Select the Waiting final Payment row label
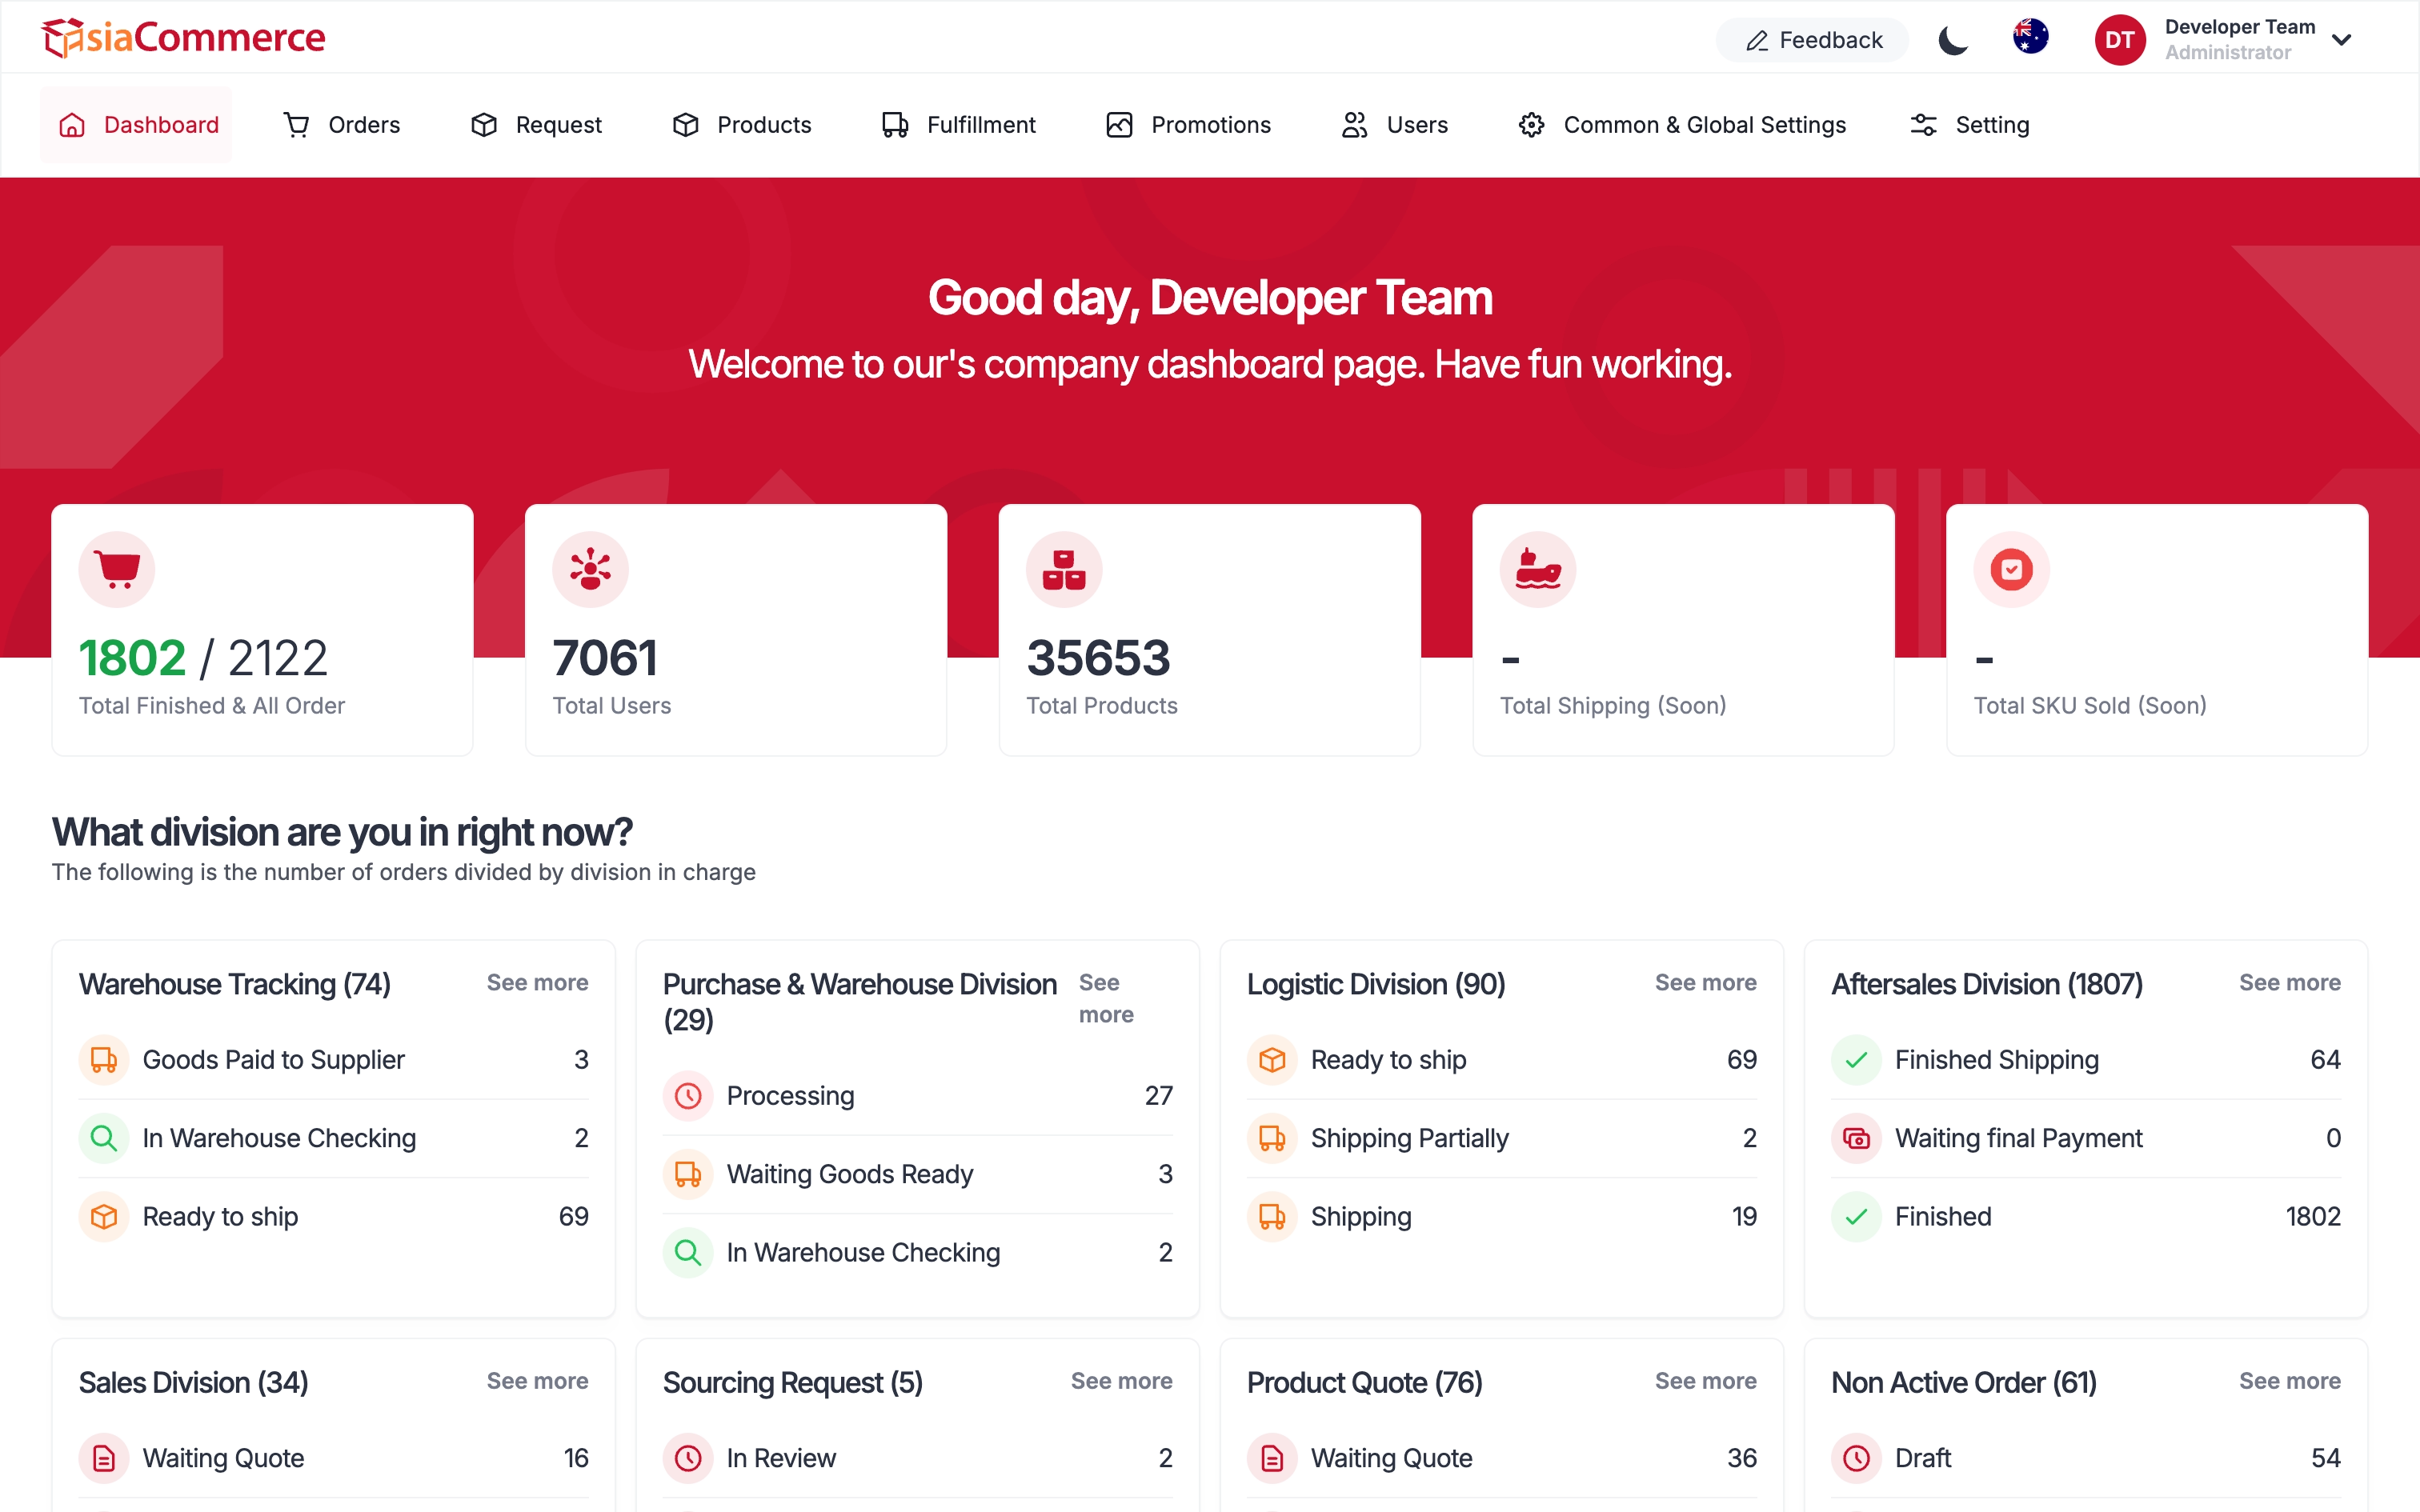Screen dimensions: 2420x1512 click(x=2018, y=1138)
